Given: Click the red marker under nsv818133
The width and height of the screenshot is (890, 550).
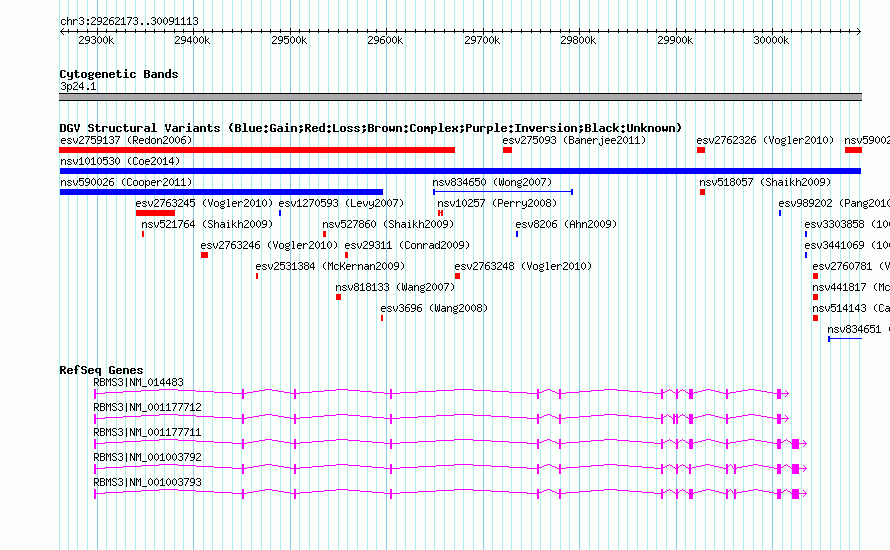Looking at the screenshot, I should pyautogui.click(x=338, y=297).
